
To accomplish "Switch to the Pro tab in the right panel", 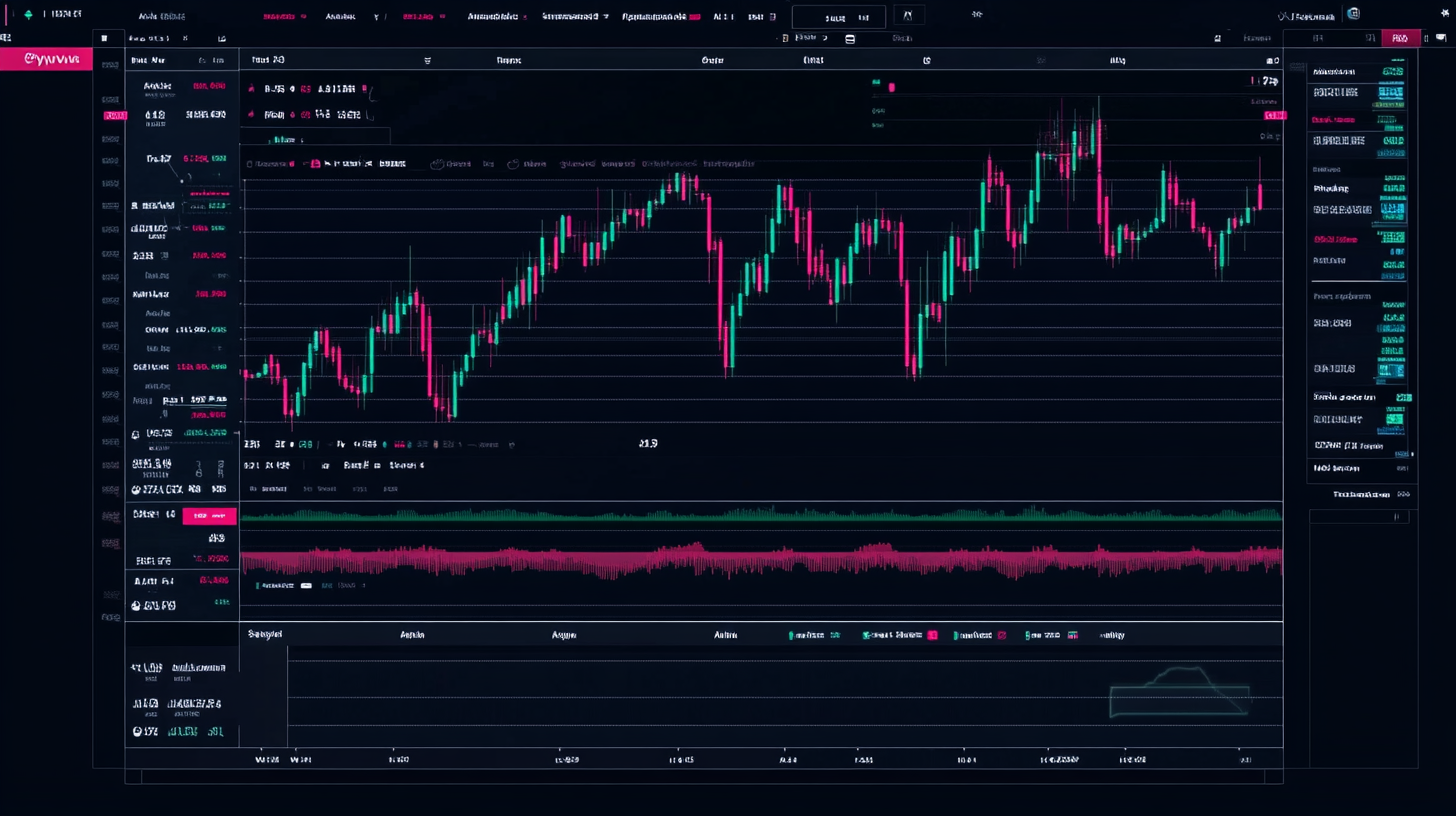I will 1400,38.
